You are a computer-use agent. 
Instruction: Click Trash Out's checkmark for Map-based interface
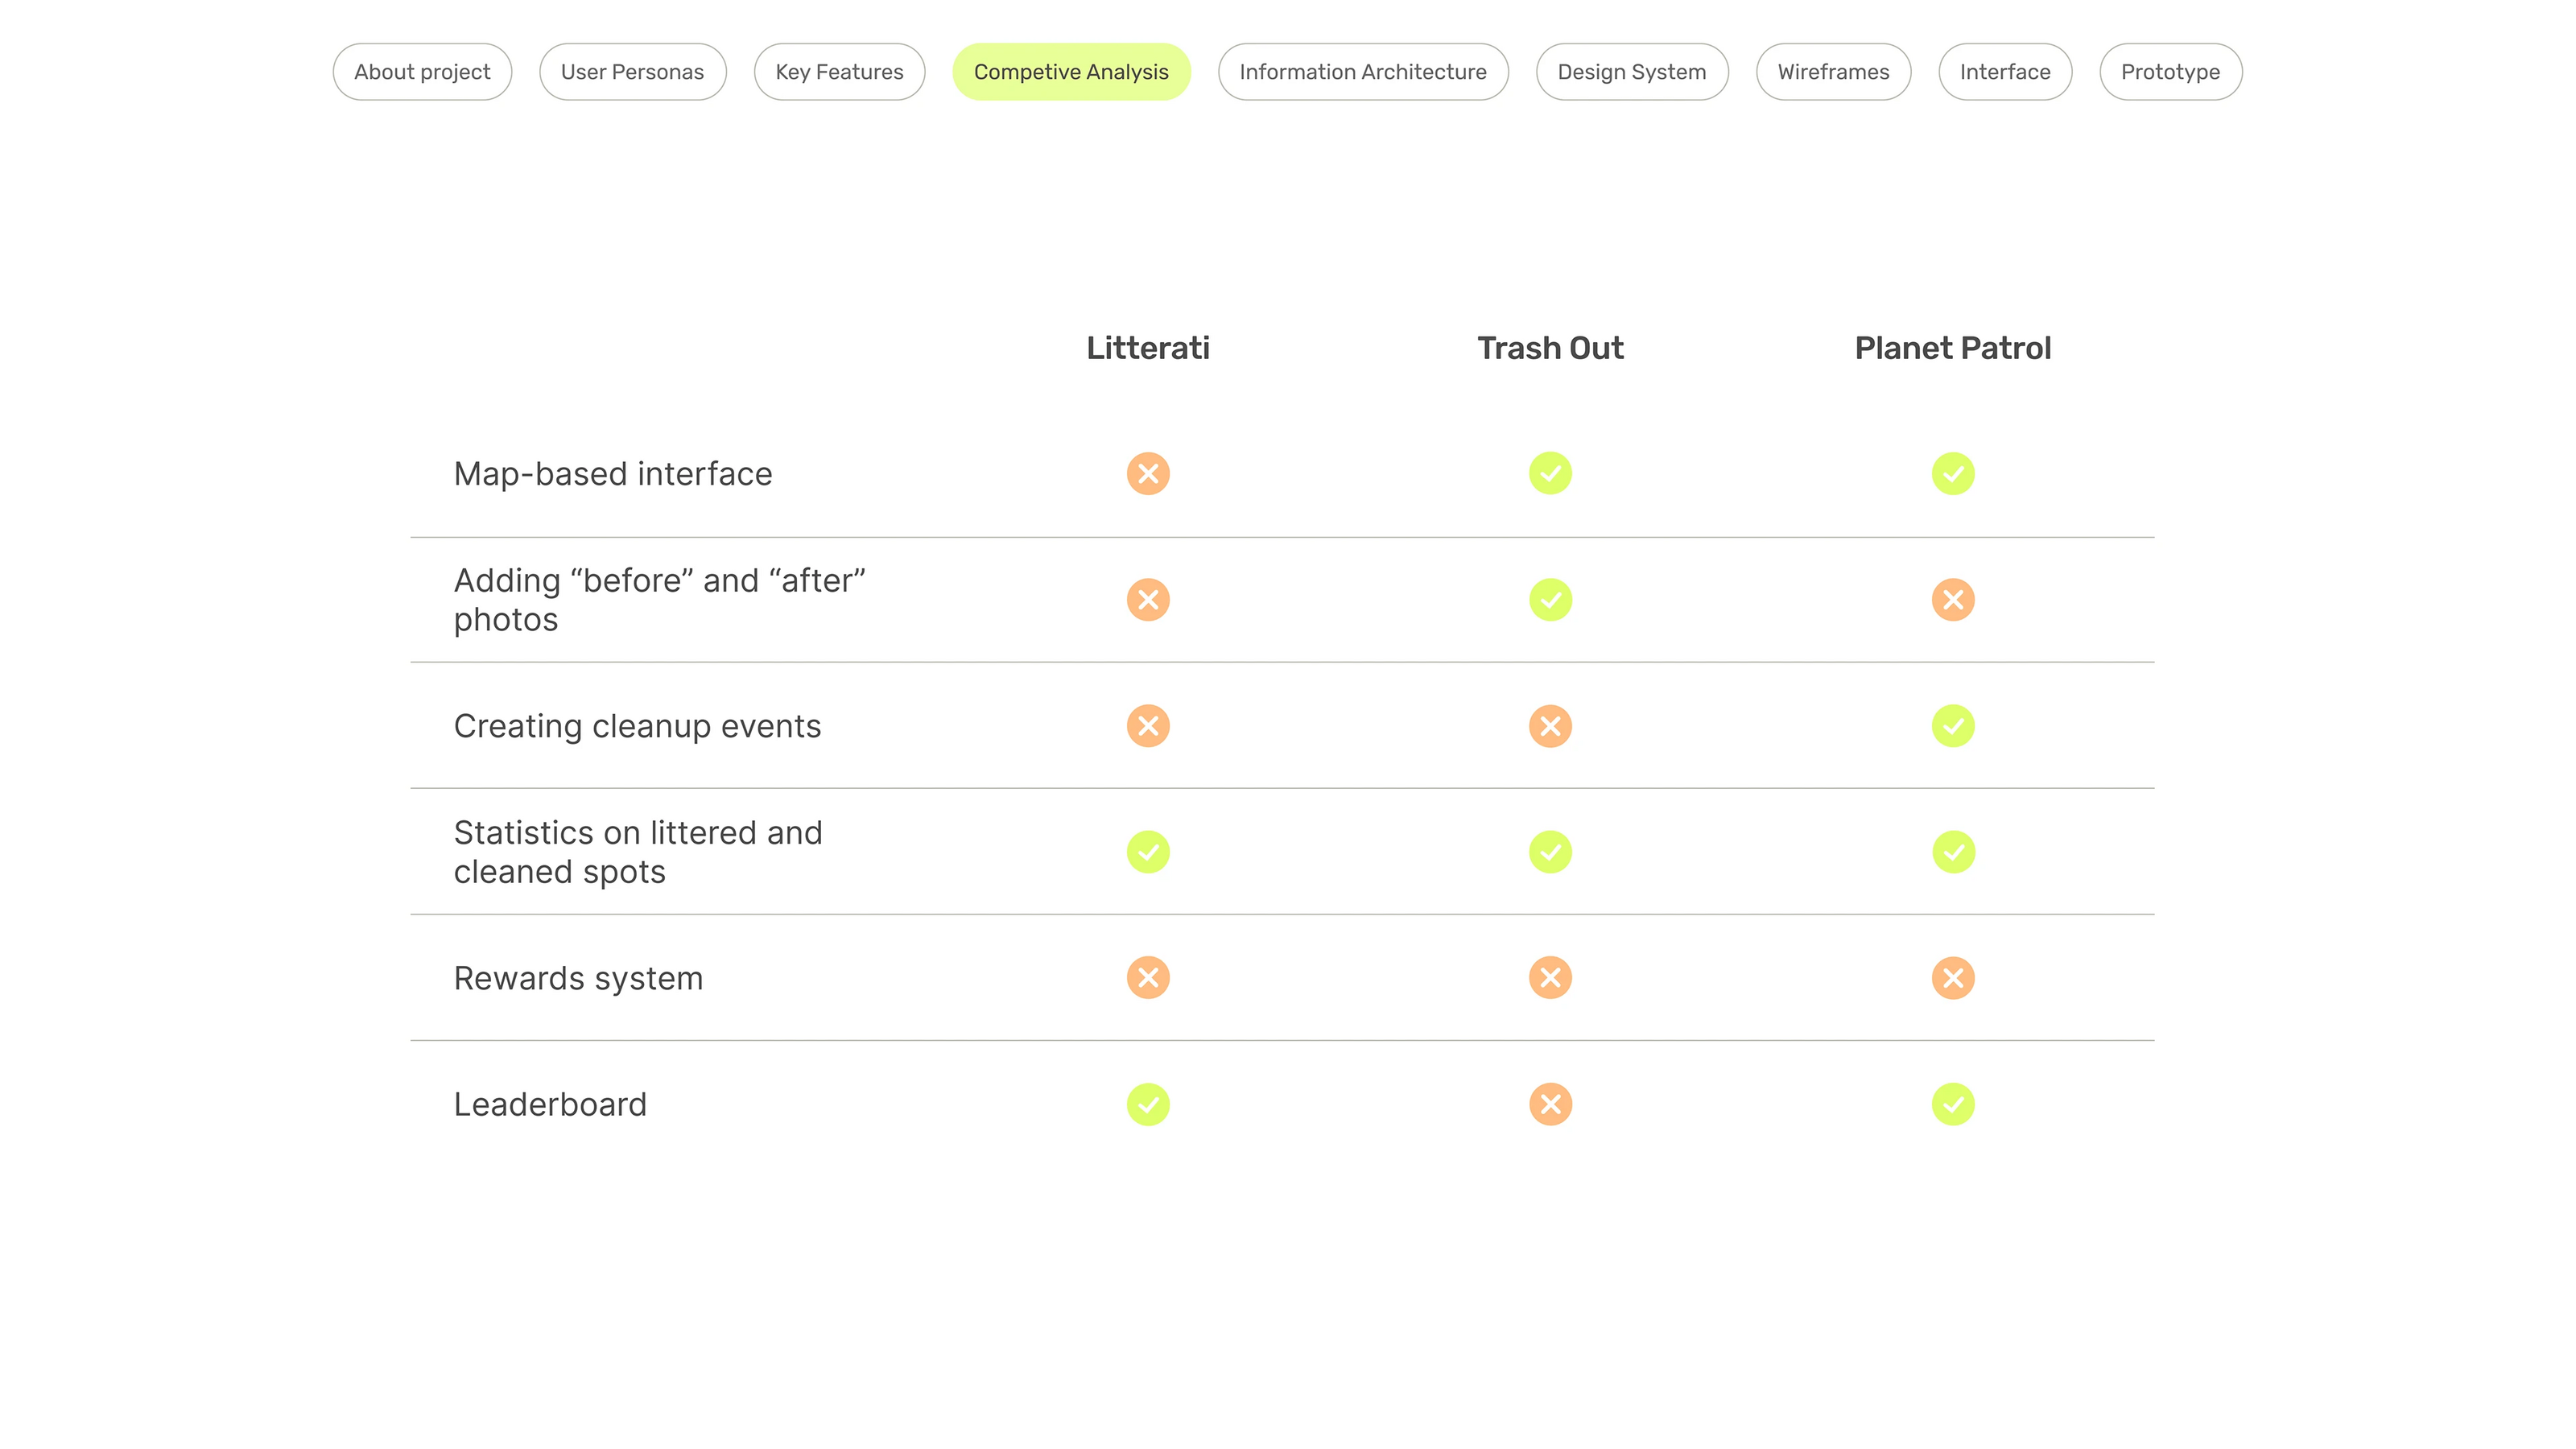click(x=1550, y=474)
